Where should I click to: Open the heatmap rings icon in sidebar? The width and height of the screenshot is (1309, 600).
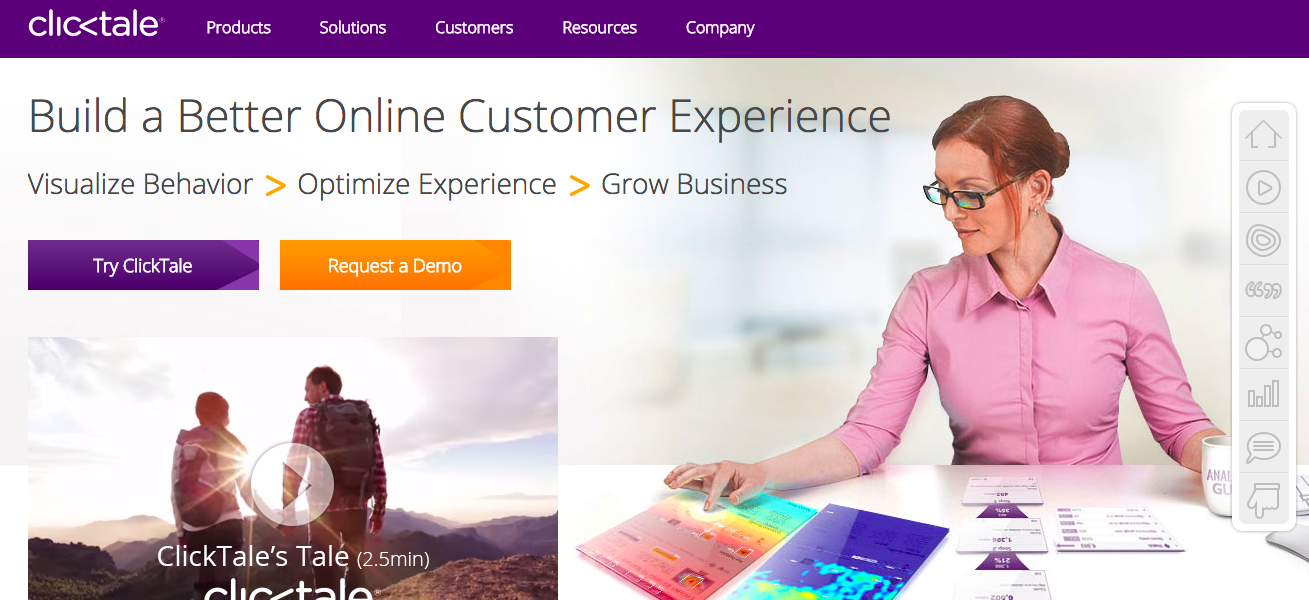tap(1263, 239)
